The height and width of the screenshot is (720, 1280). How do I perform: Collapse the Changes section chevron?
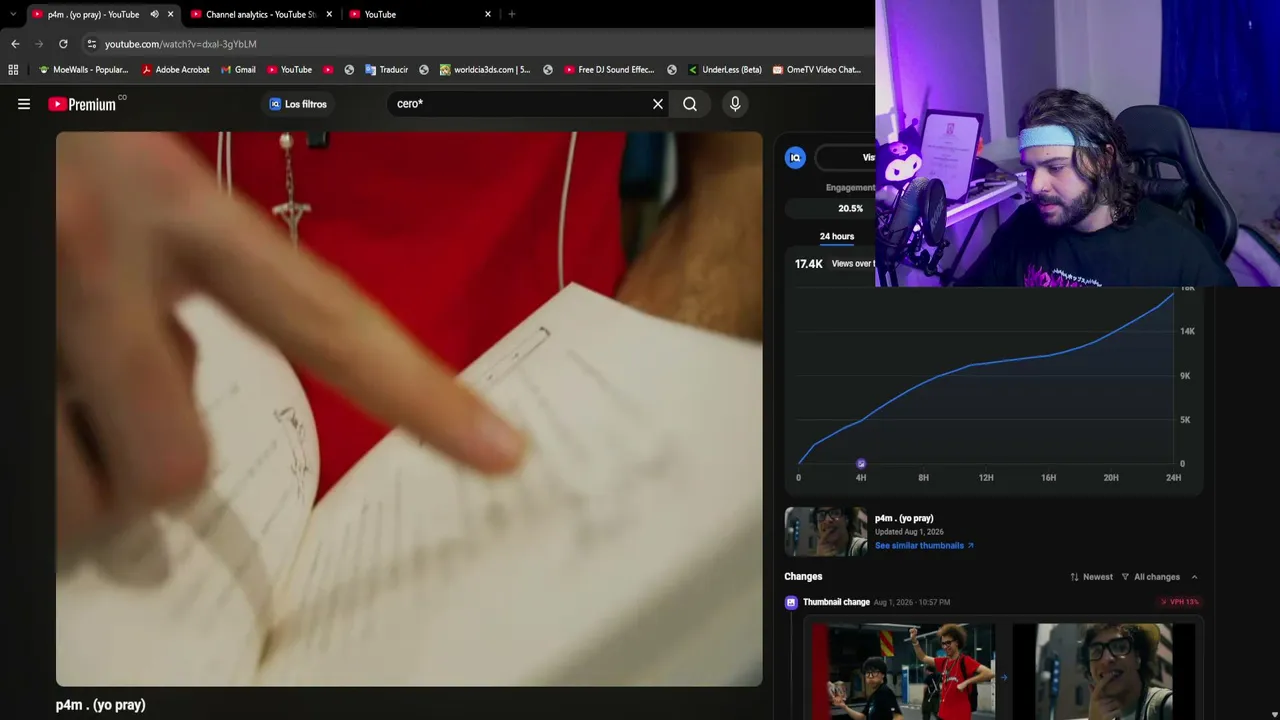1194,577
